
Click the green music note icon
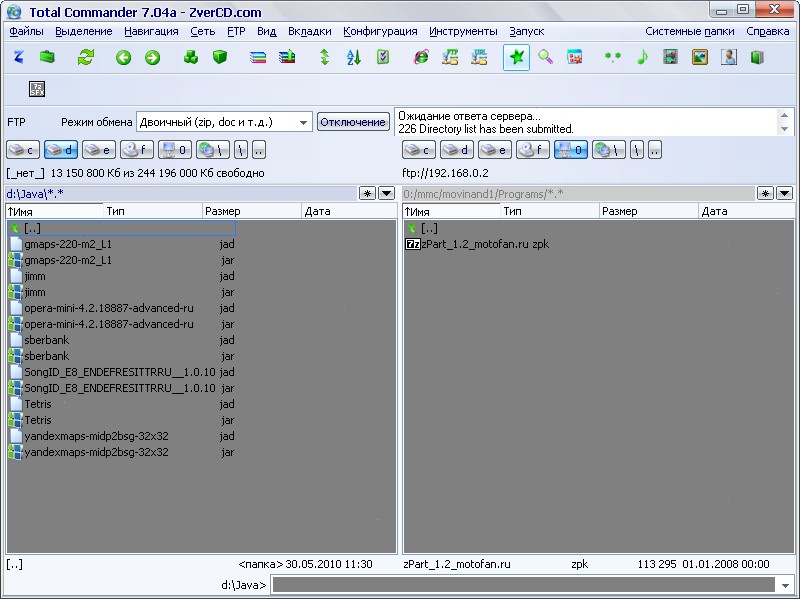642,57
